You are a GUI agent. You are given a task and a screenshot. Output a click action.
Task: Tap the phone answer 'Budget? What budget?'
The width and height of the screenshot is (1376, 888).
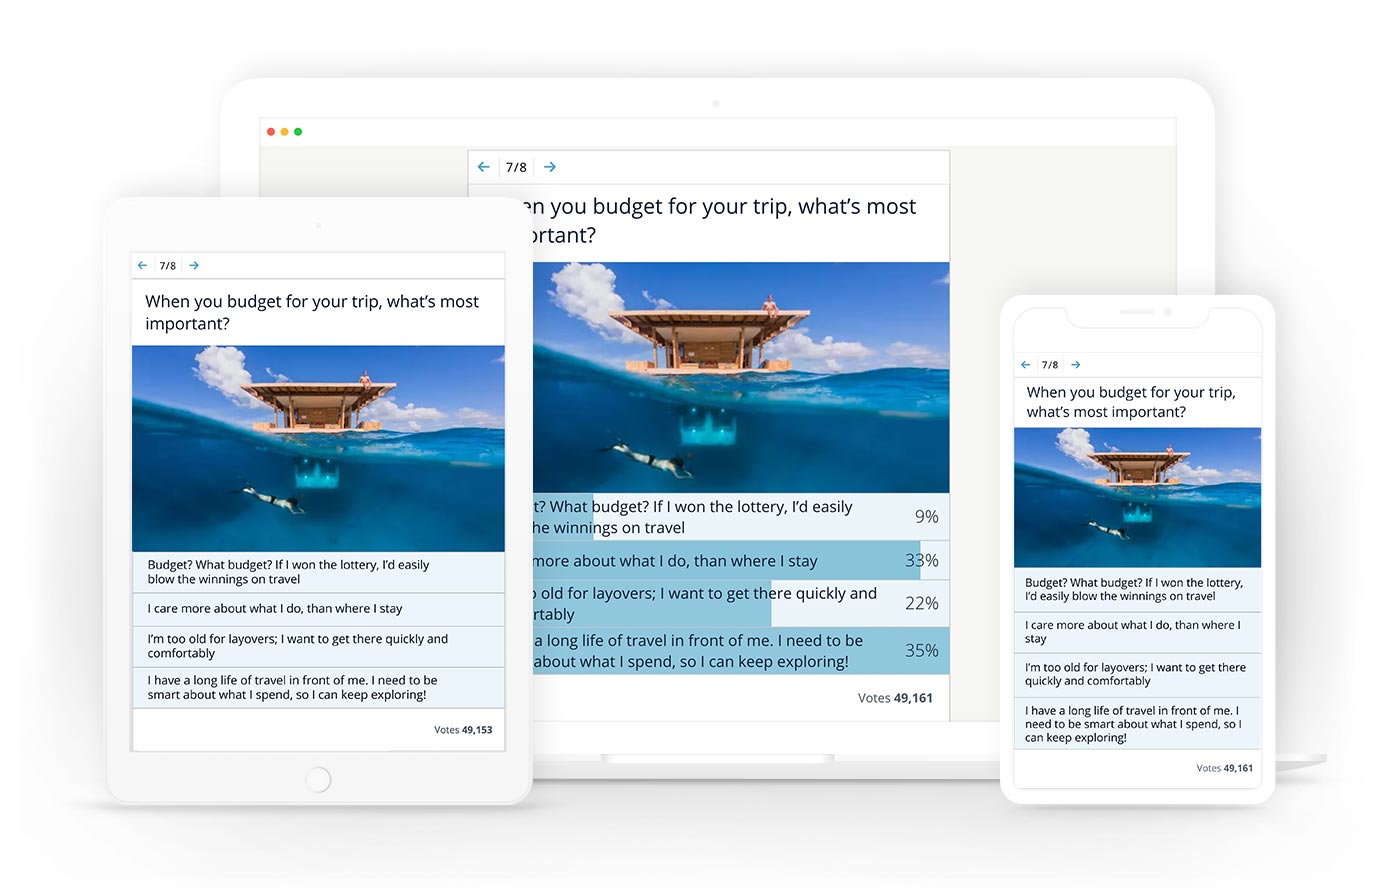1137,590
